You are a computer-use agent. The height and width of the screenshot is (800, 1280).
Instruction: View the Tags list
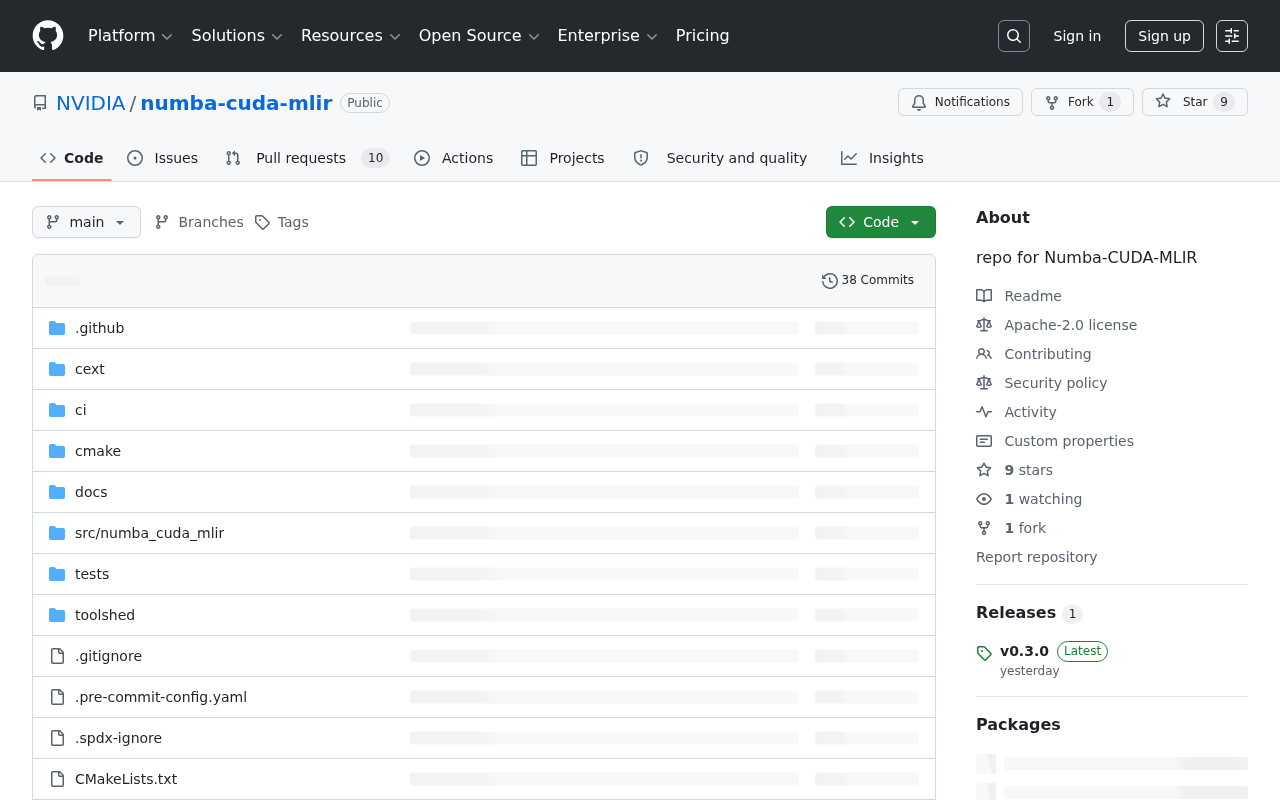281,222
